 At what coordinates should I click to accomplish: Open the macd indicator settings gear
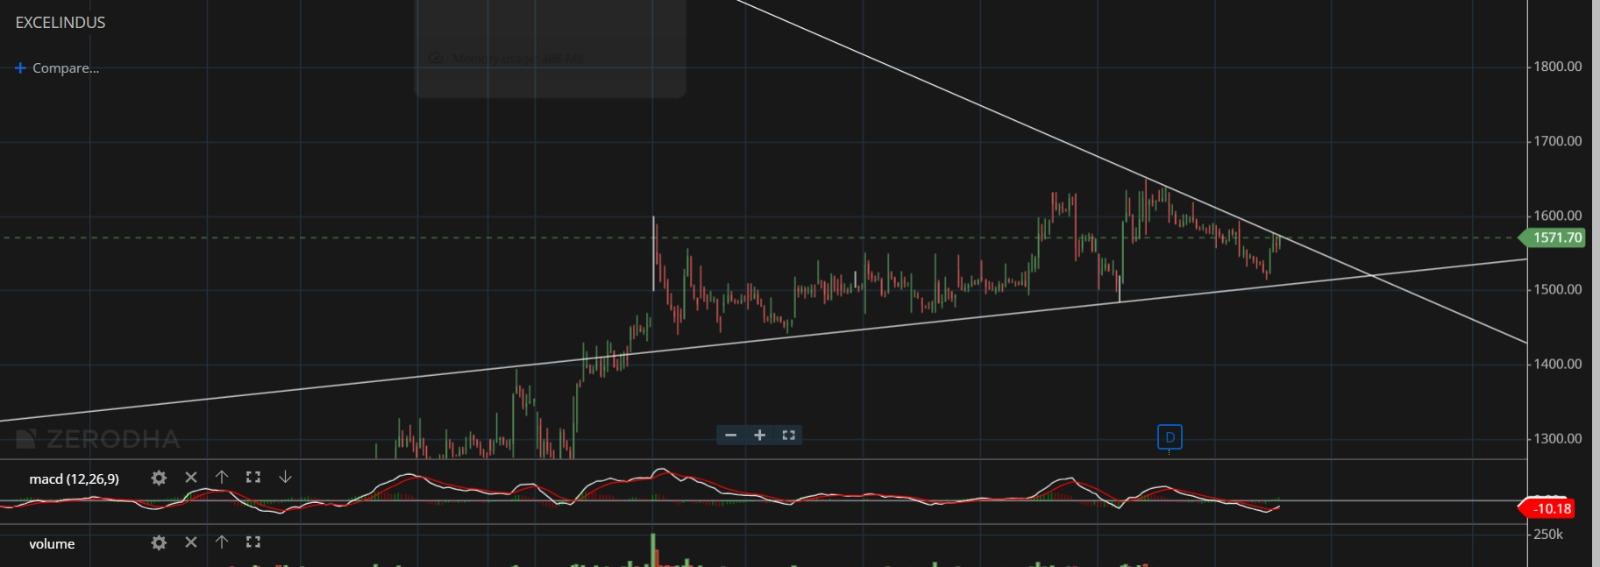coord(158,478)
